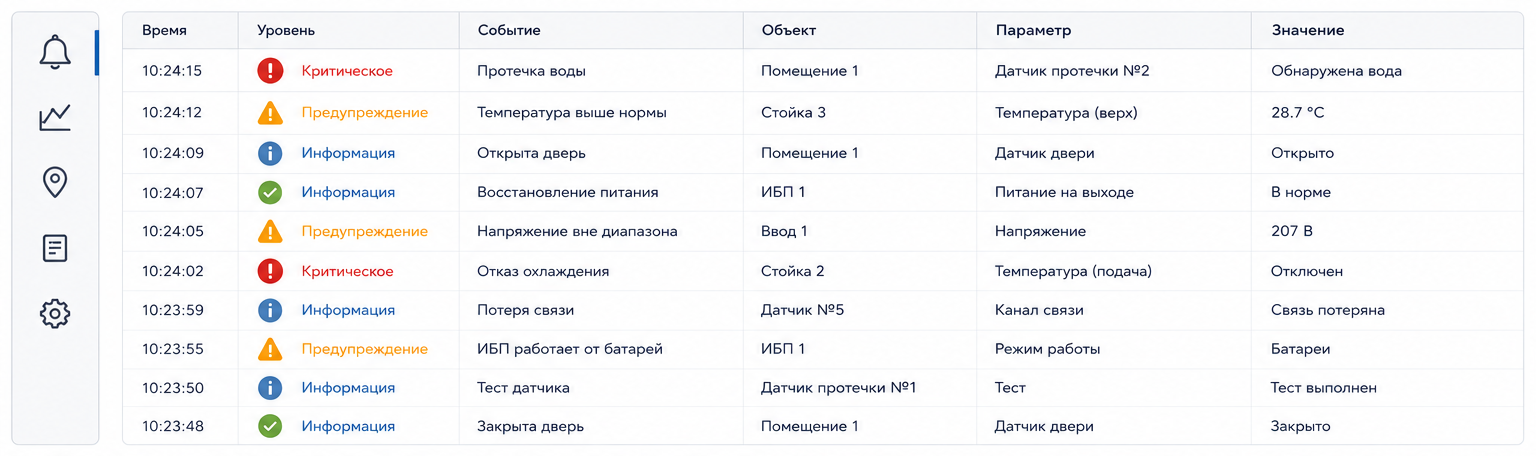Click the Канал связи parameter cell

pos(1039,310)
